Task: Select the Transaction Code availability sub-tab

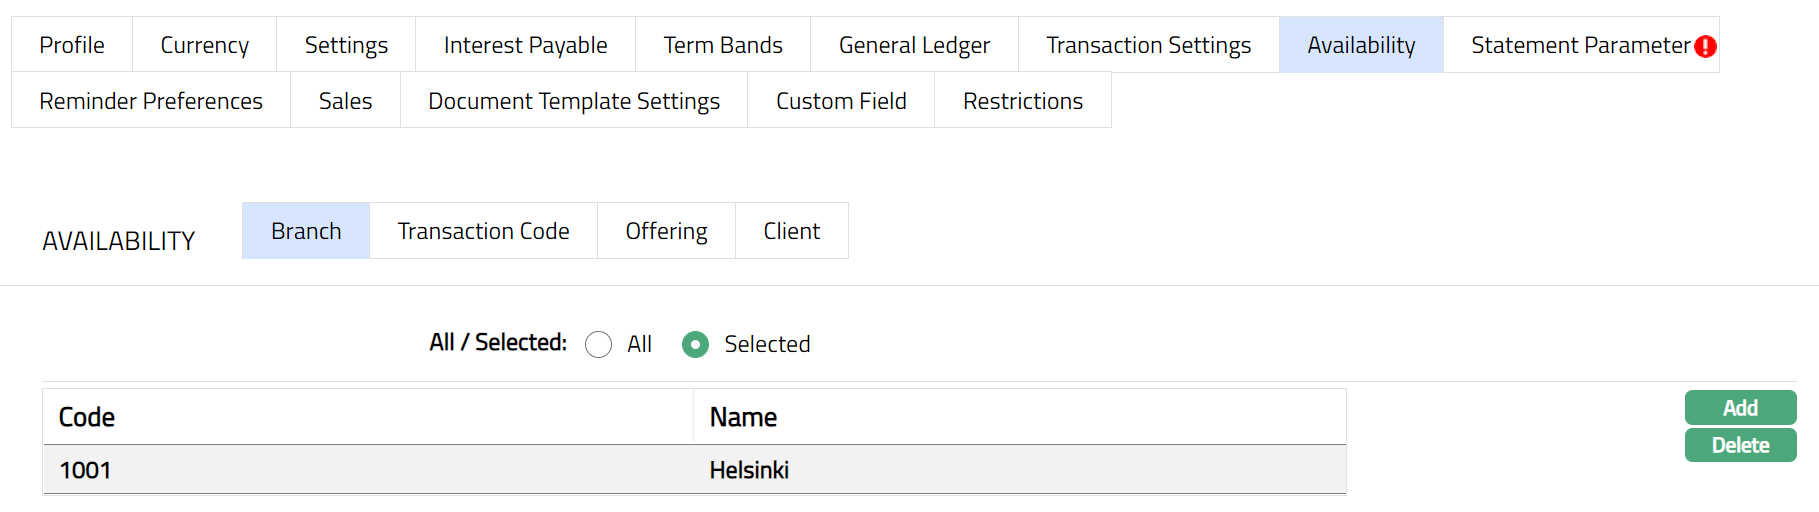Action: click(483, 231)
